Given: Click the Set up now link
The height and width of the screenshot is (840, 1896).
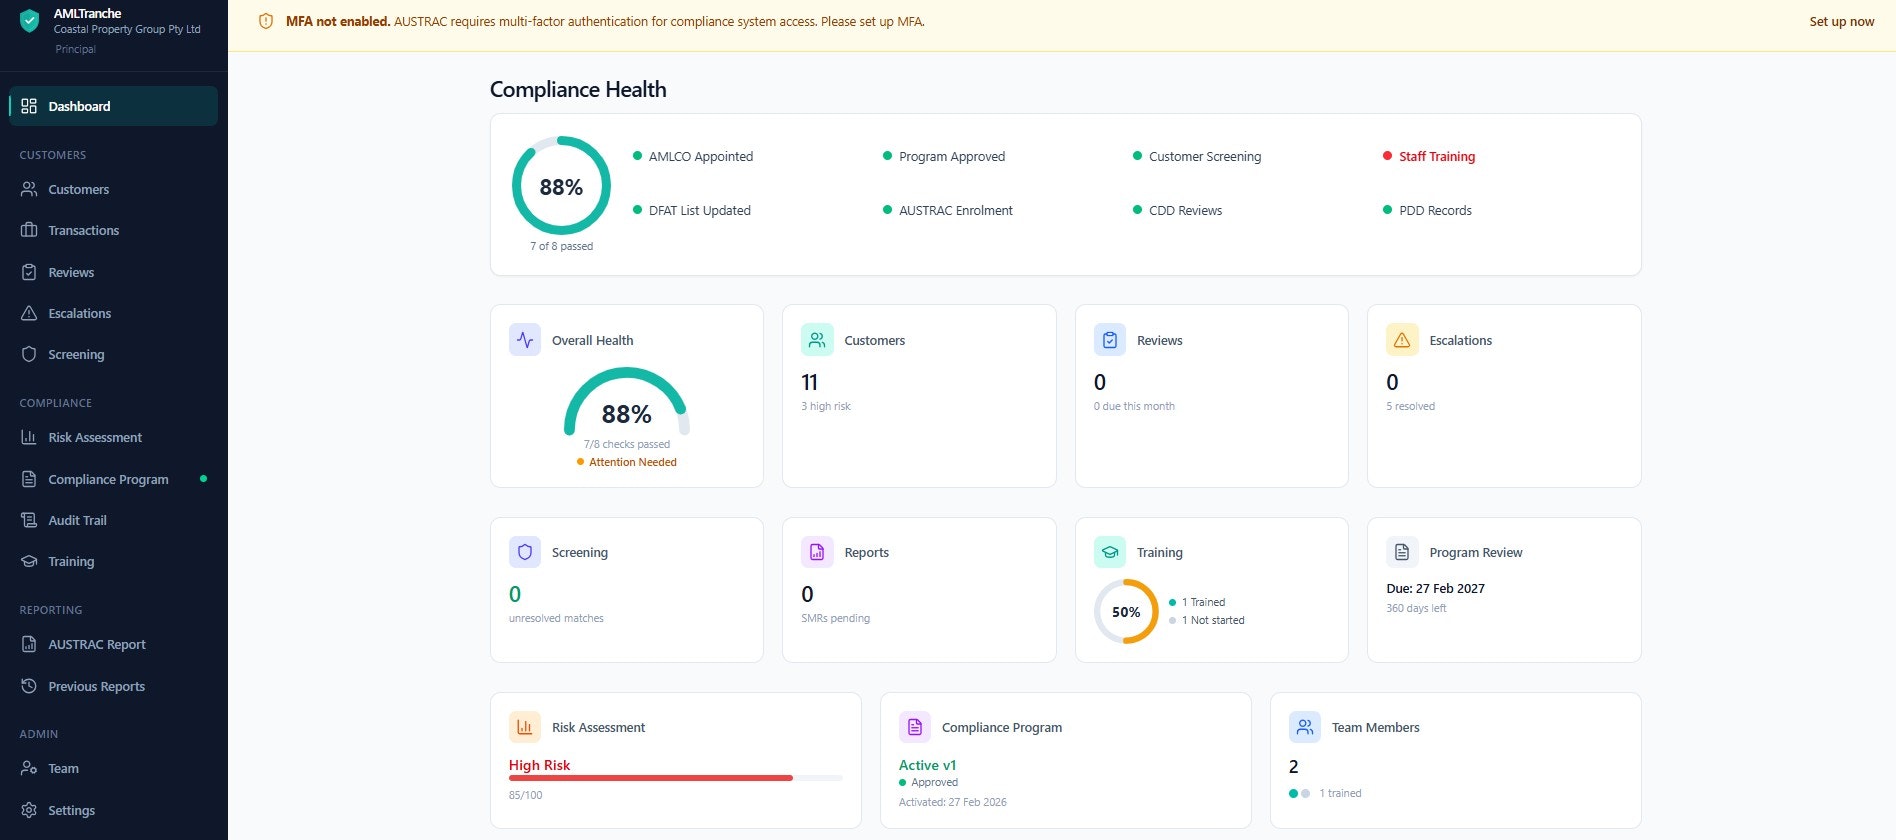Looking at the screenshot, I should tap(1841, 22).
